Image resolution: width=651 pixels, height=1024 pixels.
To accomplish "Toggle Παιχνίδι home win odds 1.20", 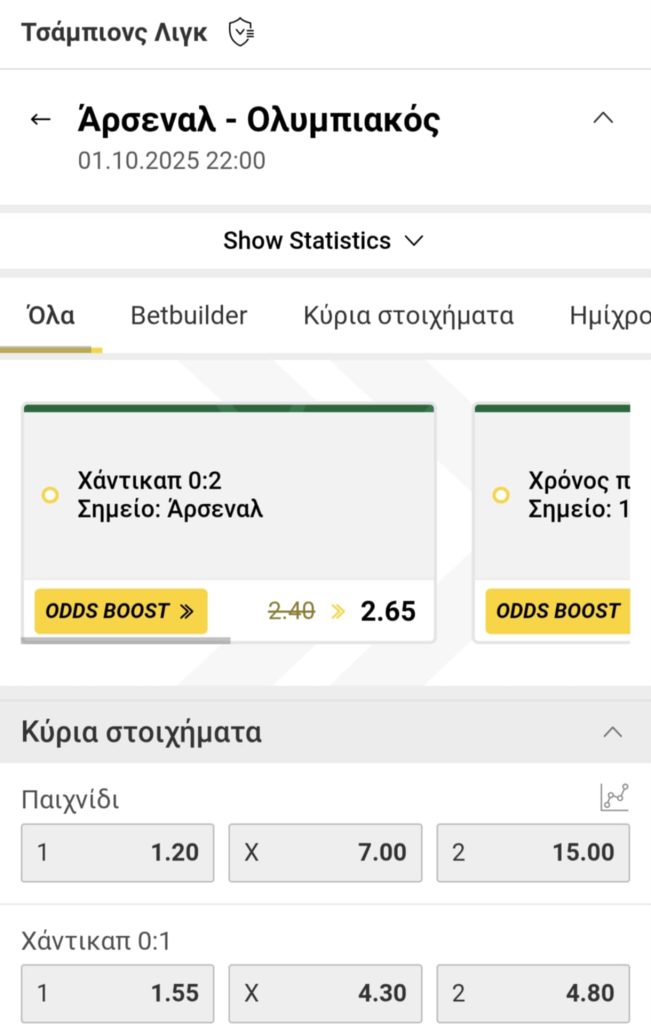I will click(118, 853).
